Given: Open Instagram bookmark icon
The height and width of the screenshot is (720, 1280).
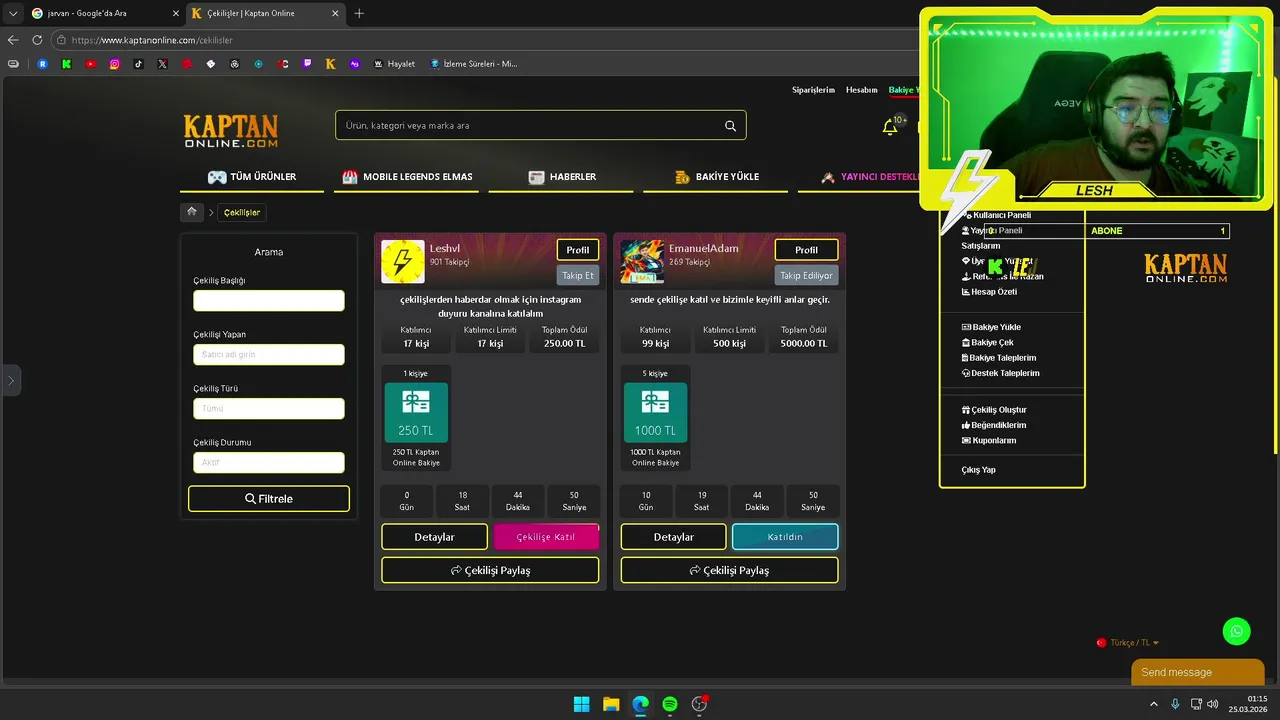Looking at the screenshot, I should [115, 64].
